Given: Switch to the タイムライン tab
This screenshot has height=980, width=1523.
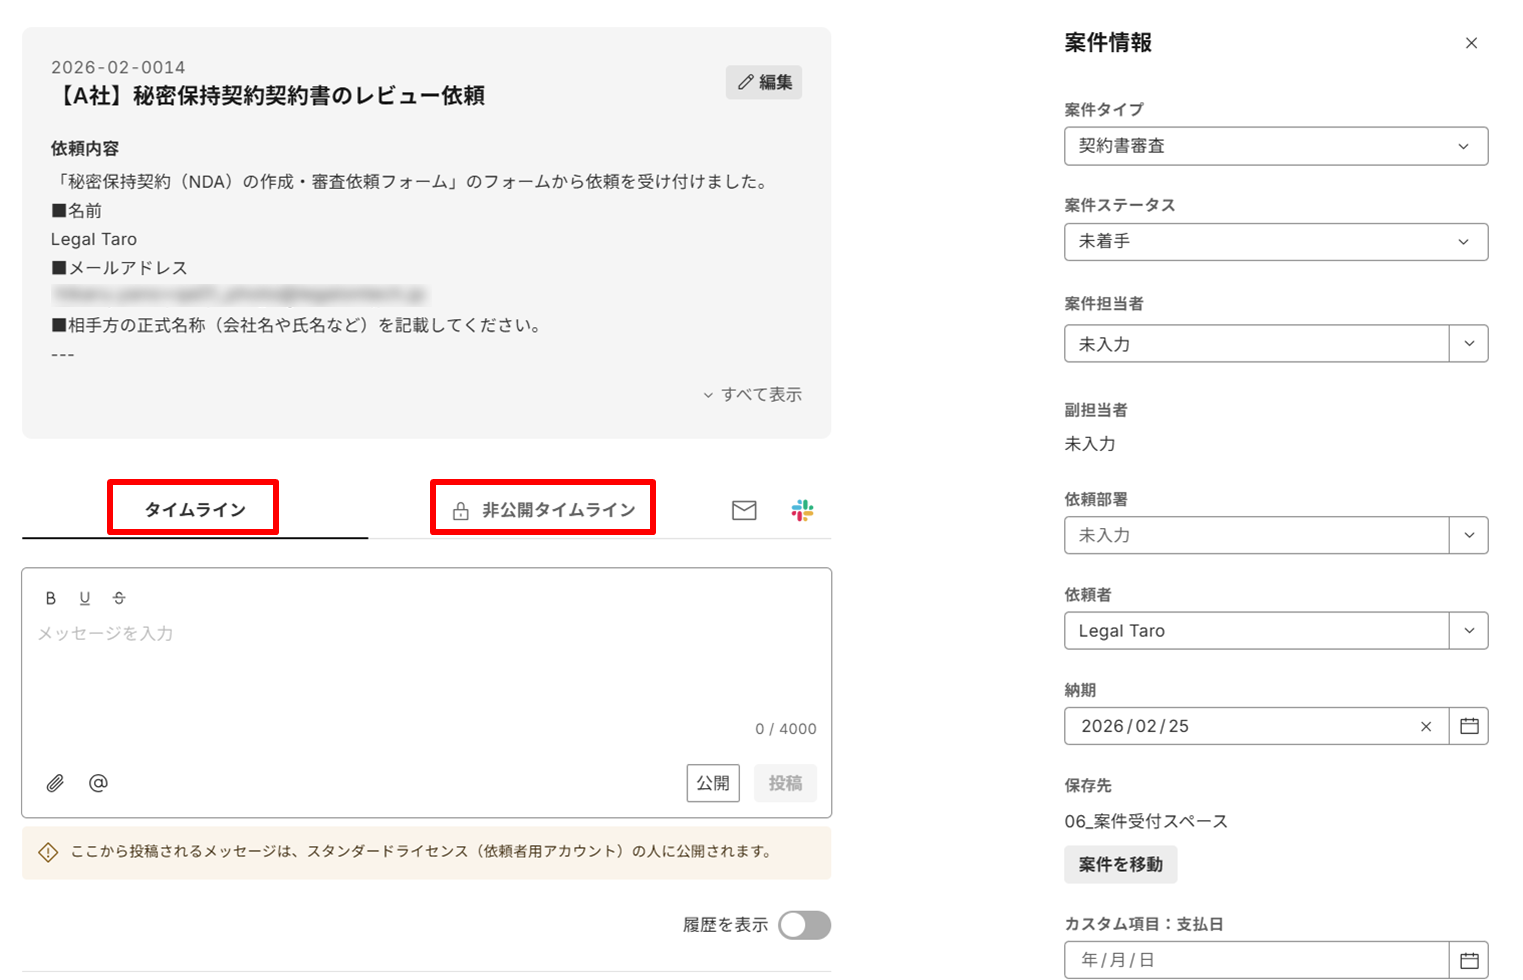Looking at the screenshot, I should tap(194, 509).
